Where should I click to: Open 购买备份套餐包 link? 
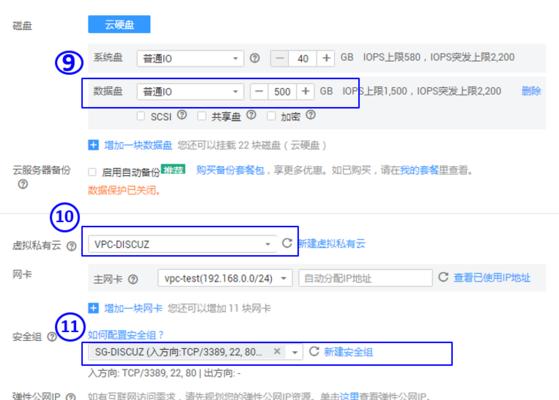coord(231,170)
